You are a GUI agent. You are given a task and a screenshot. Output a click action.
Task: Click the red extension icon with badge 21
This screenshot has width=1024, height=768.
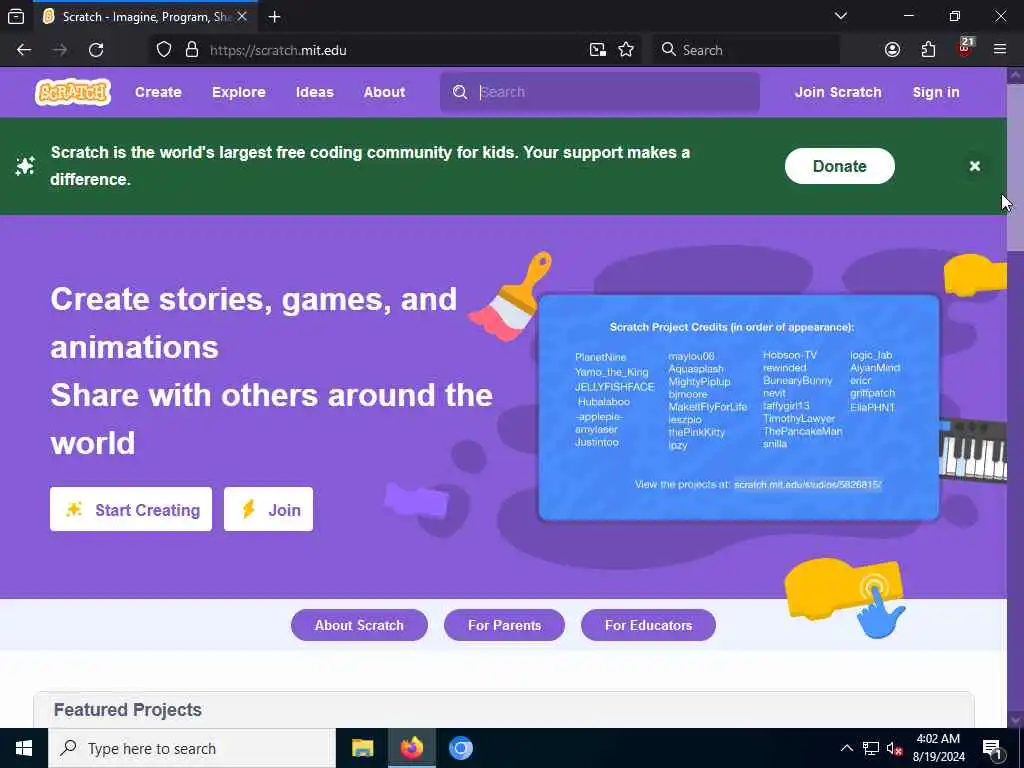click(965, 48)
